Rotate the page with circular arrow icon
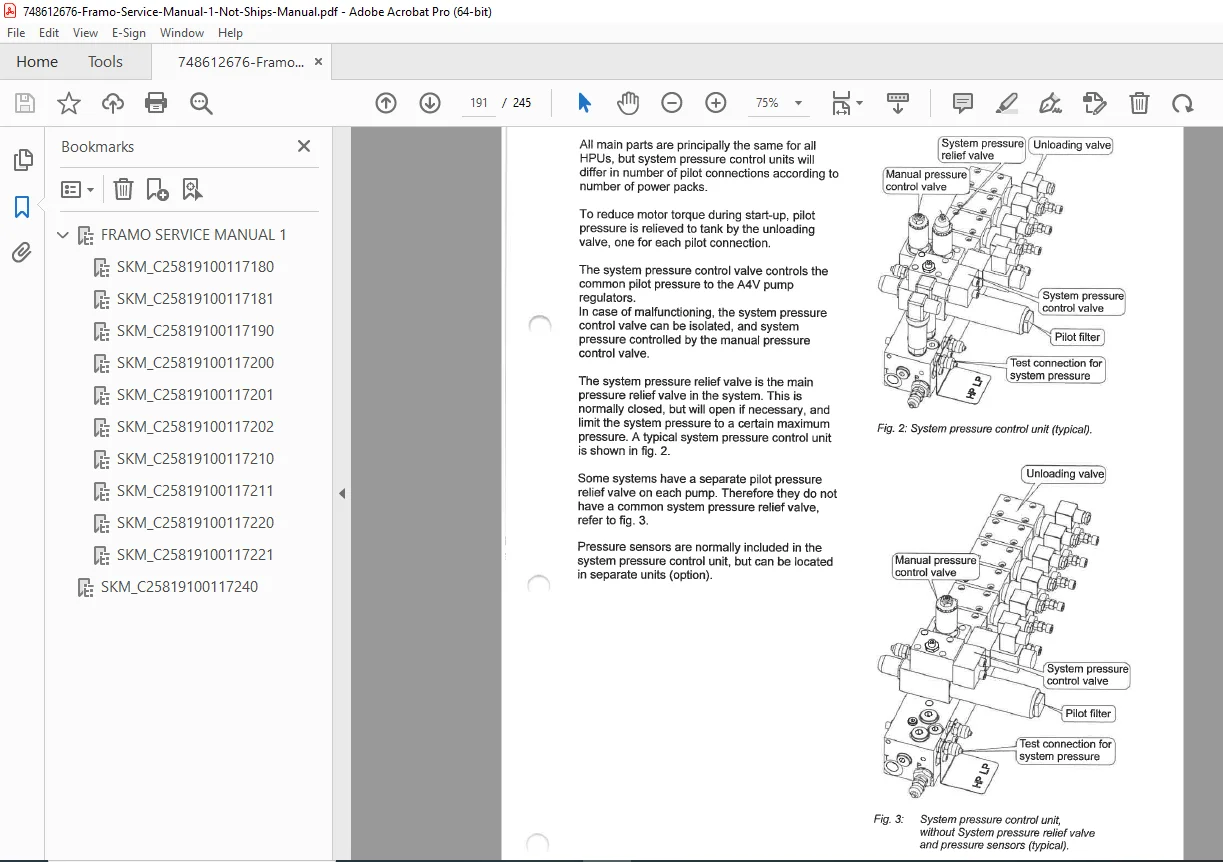Viewport: 1223px width, 862px height. point(1183,103)
